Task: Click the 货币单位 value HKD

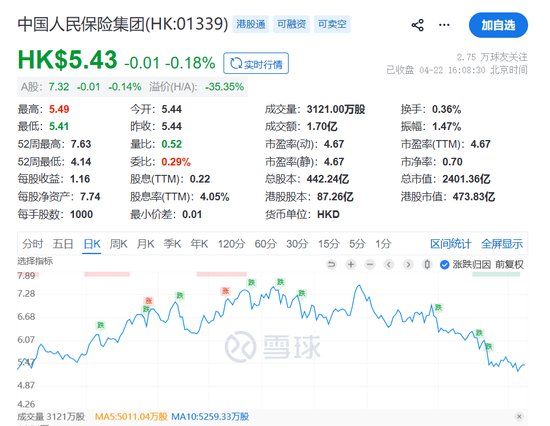Action: (328, 214)
